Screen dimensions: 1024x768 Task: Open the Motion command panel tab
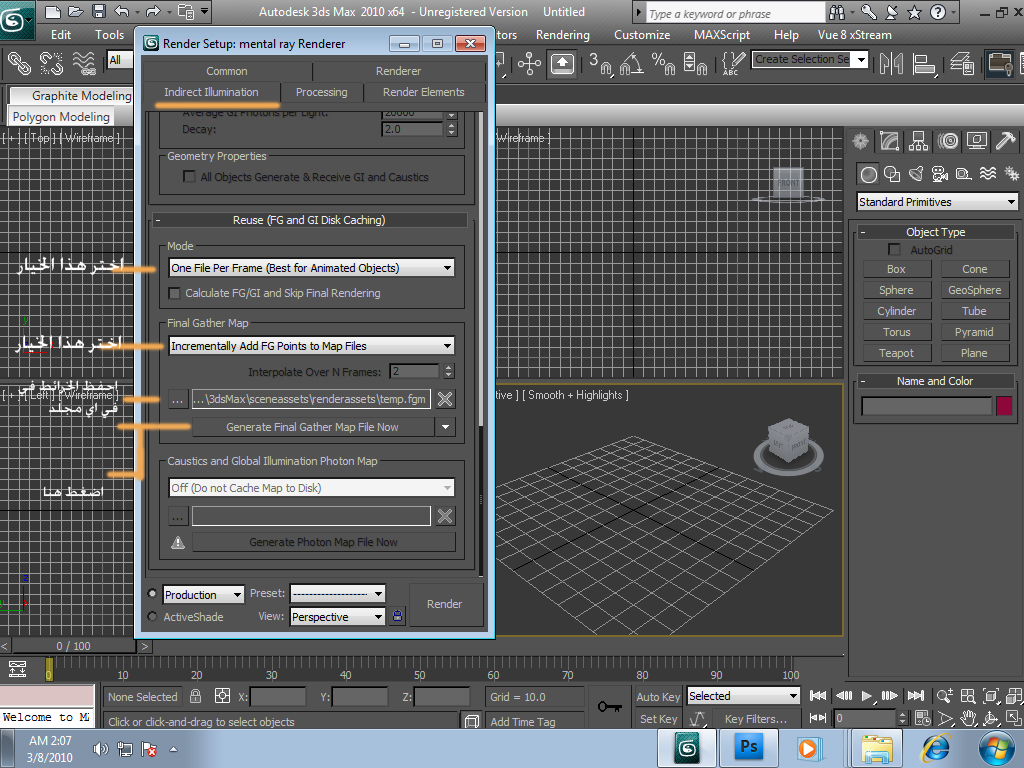pyautogui.click(x=948, y=140)
